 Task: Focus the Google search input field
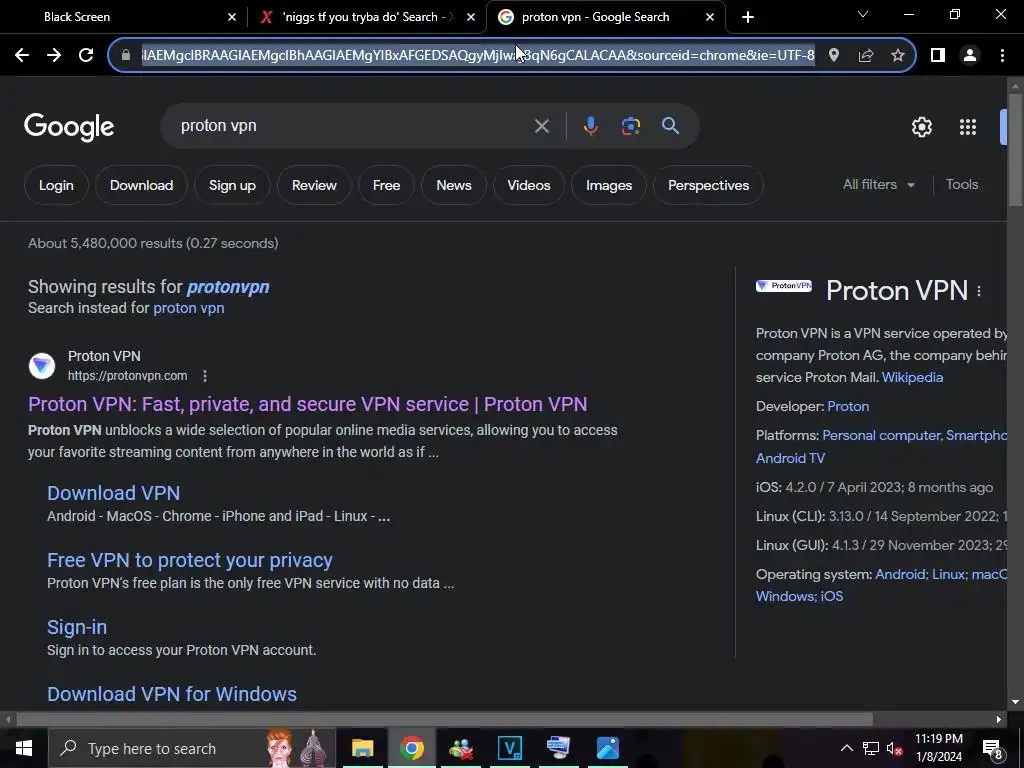pyautogui.click(x=353, y=126)
